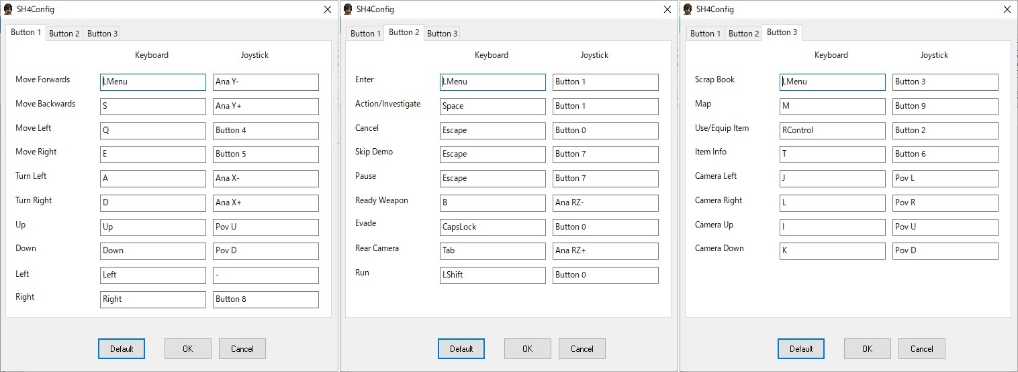Focus the Skip Demo joystick field Button 7
Screen dimensions: 1018x372
point(606,155)
